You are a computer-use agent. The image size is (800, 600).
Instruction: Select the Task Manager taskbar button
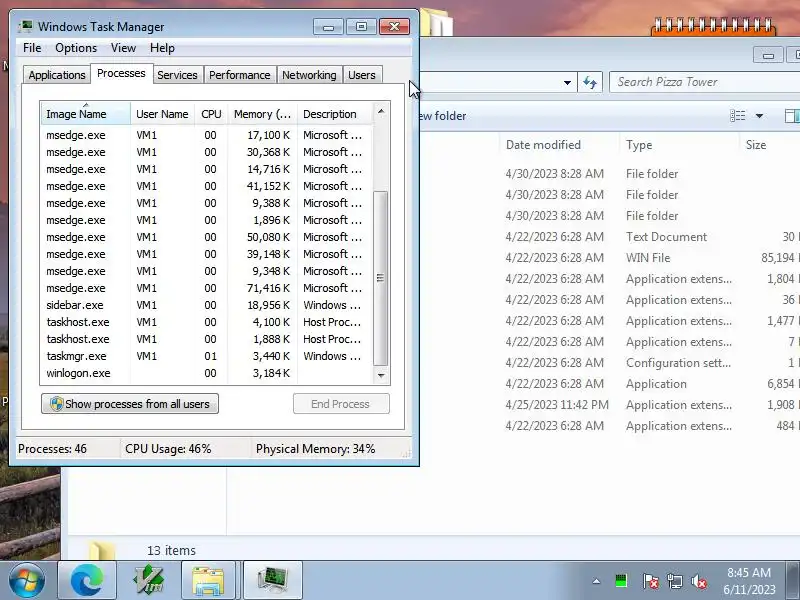coord(272,581)
